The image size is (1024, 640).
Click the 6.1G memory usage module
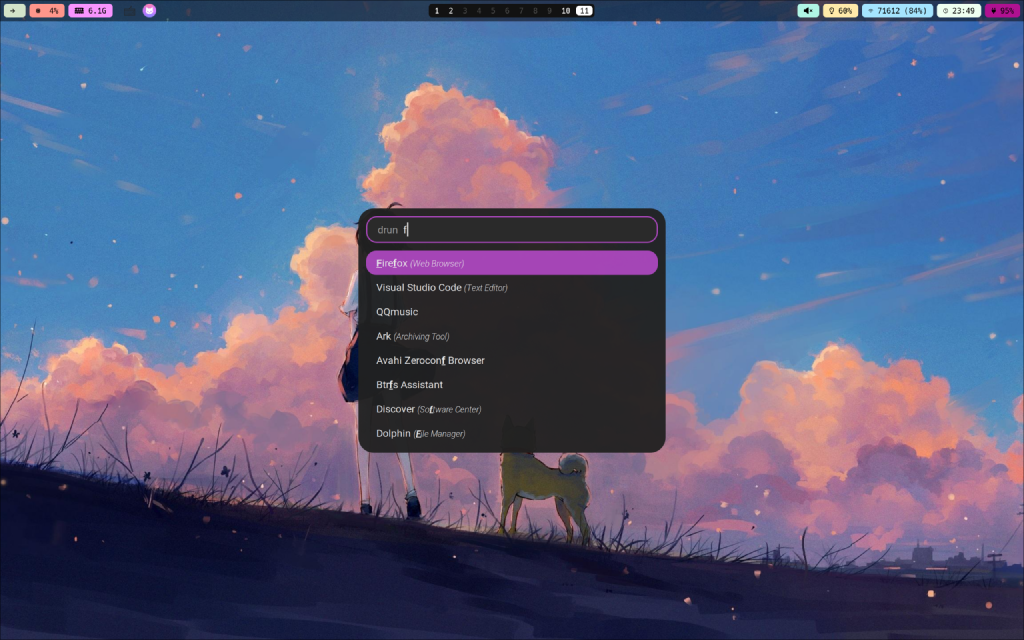click(90, 10)
